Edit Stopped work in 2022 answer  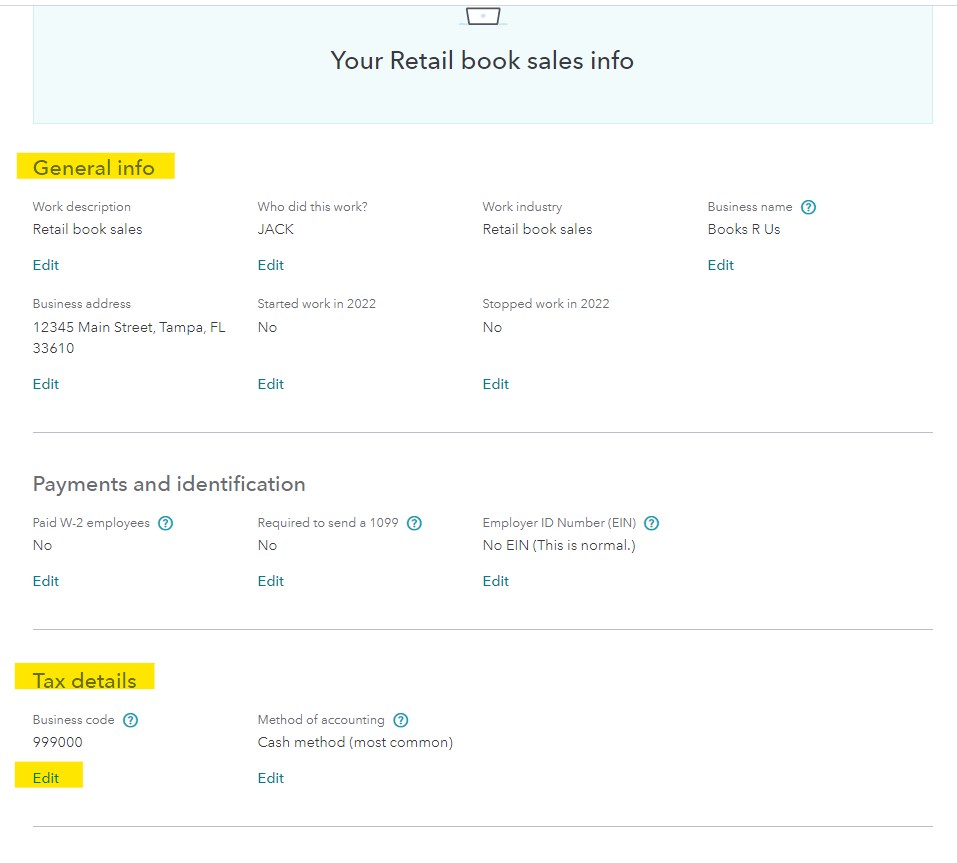496,384
